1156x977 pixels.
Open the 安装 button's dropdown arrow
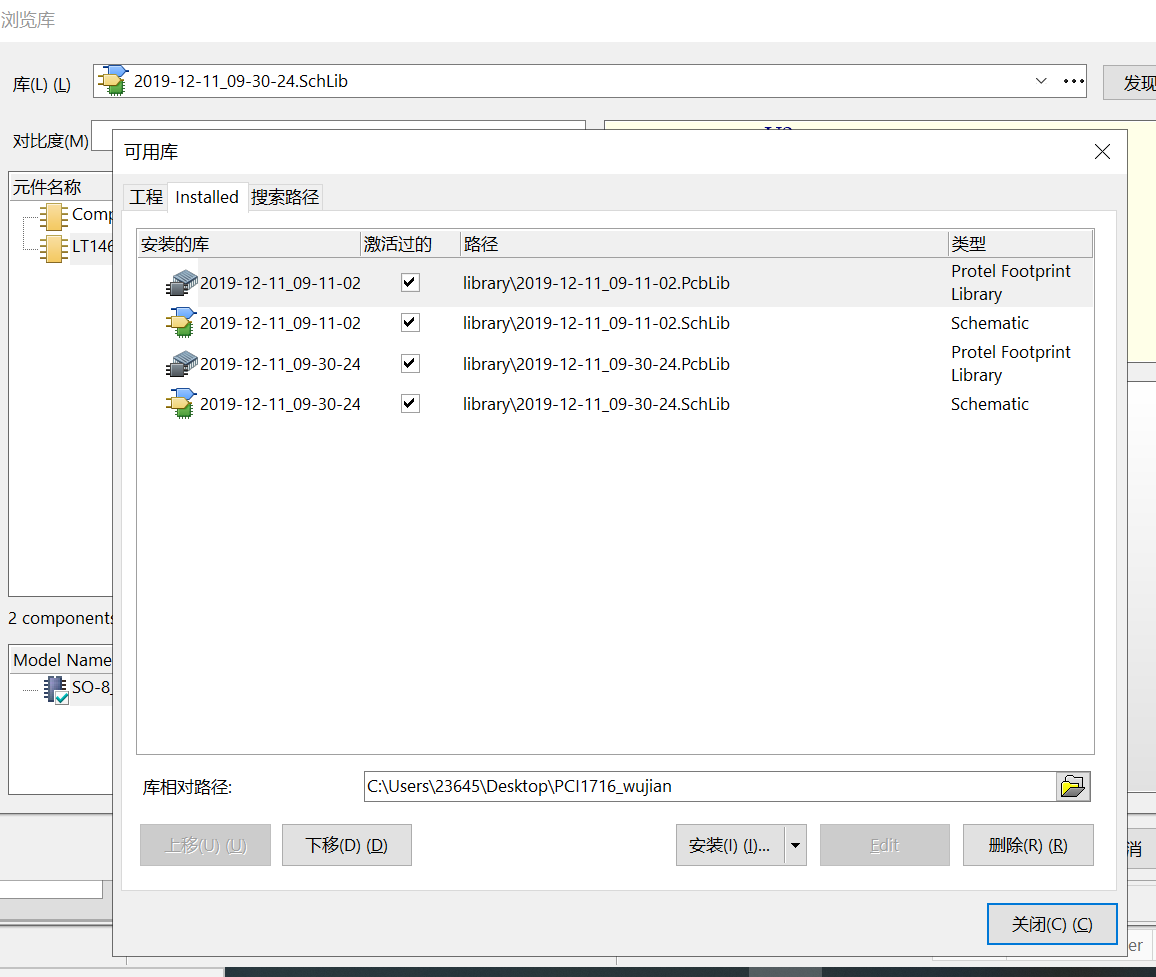[x=795, y=845]
